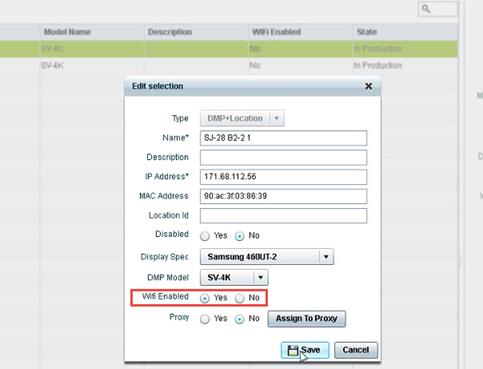Select No for Proxy
Image resolution: width=483 pixels, height=369 pixels.
point(239,319)
